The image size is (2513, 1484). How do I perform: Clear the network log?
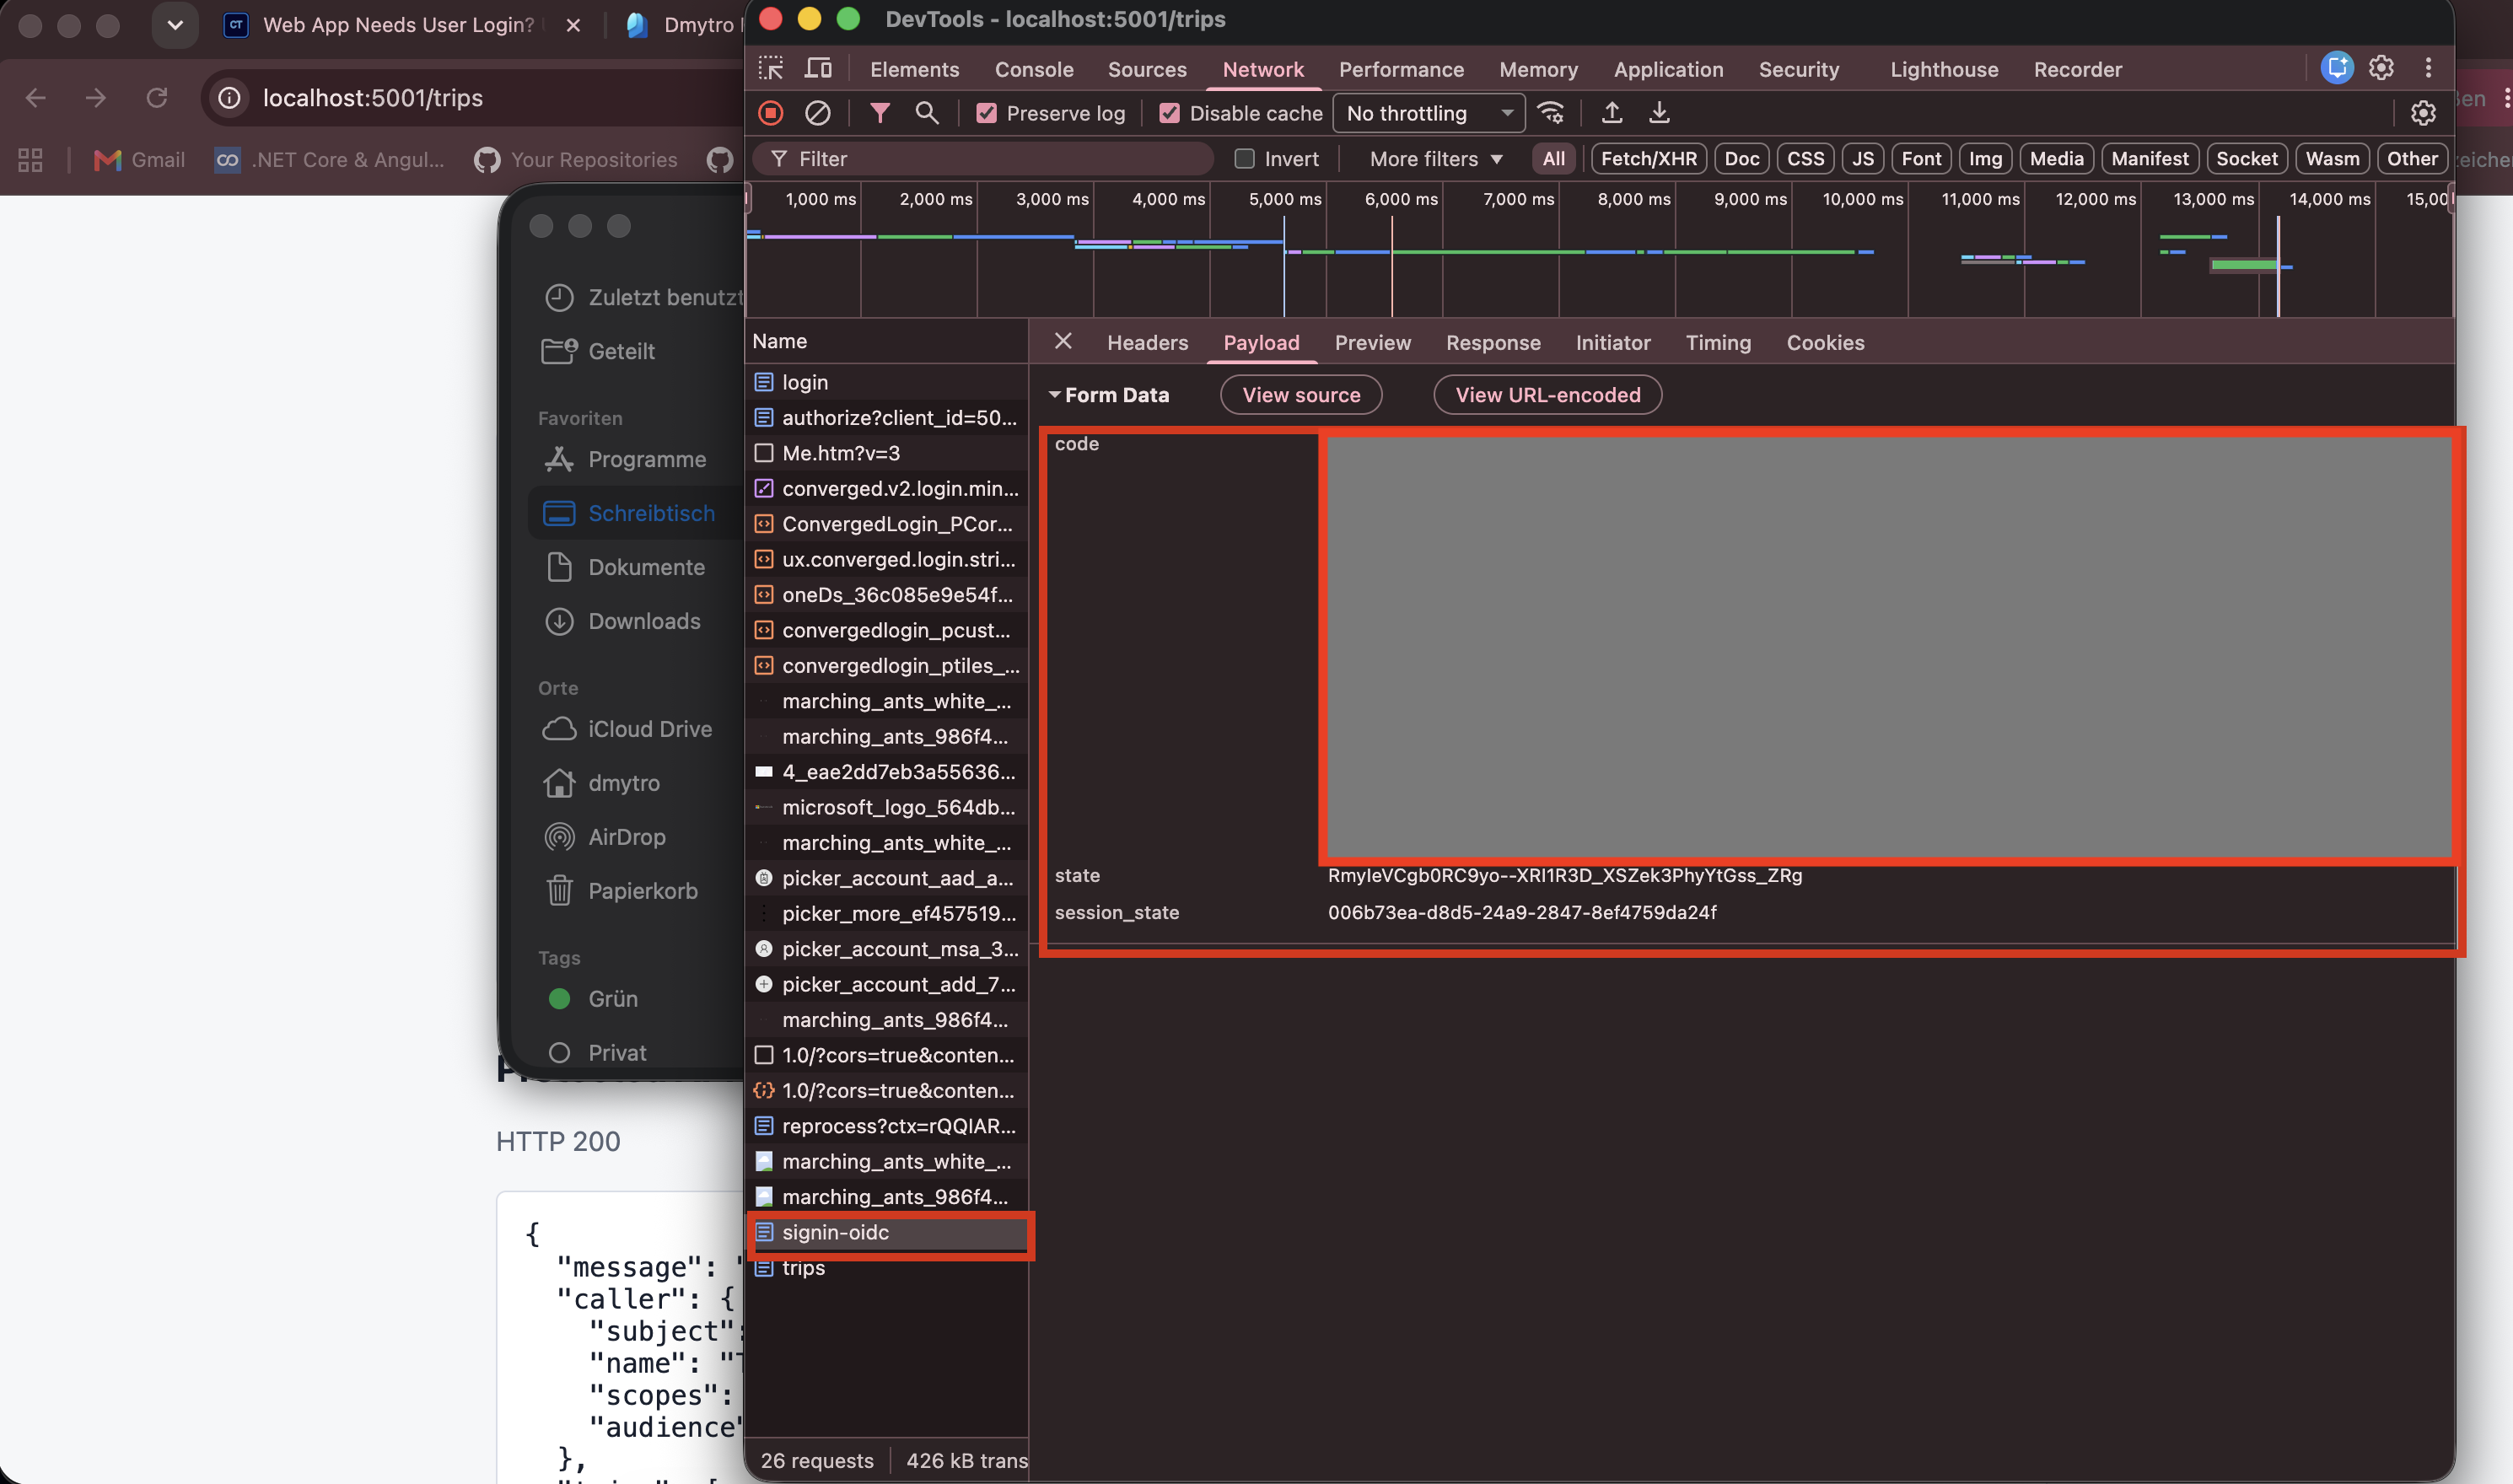point(817,113)
